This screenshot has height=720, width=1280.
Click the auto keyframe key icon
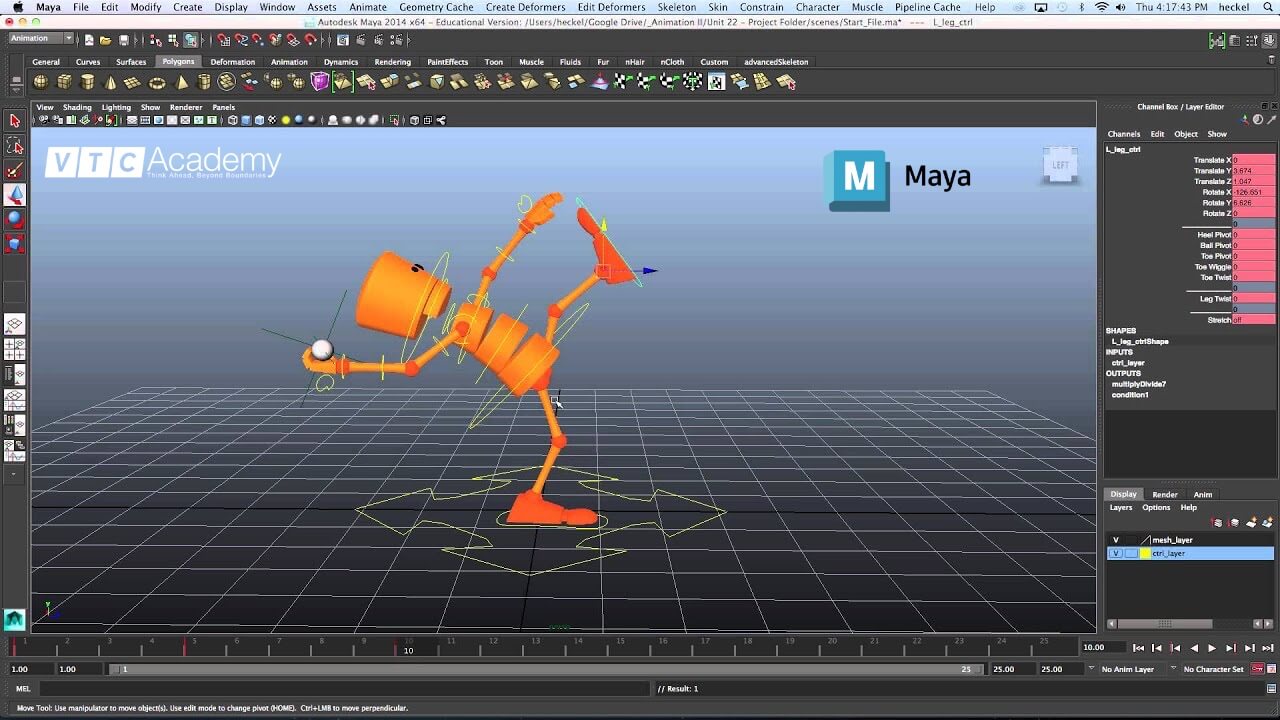click(1257, 669)
